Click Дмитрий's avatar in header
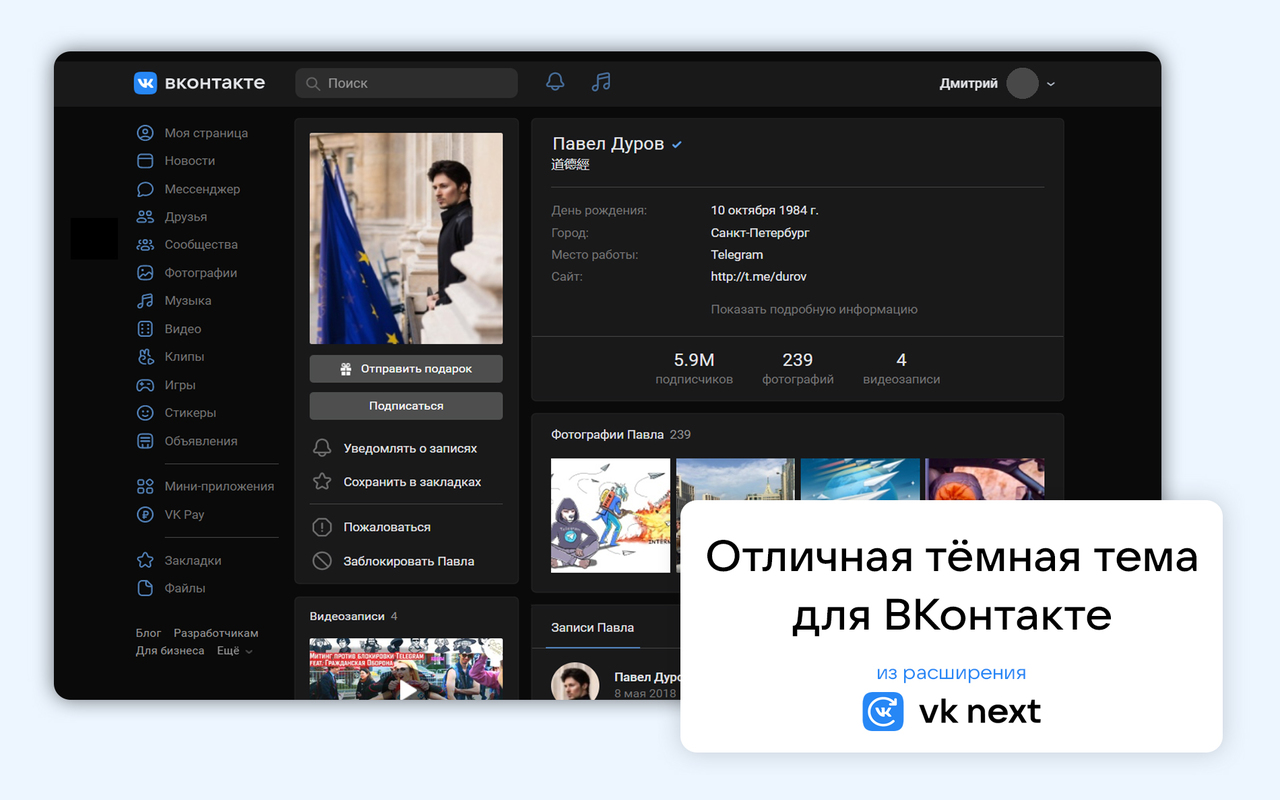Image resolution: width=1280 pixels, height=800 pixels. tap(1022, 83)
